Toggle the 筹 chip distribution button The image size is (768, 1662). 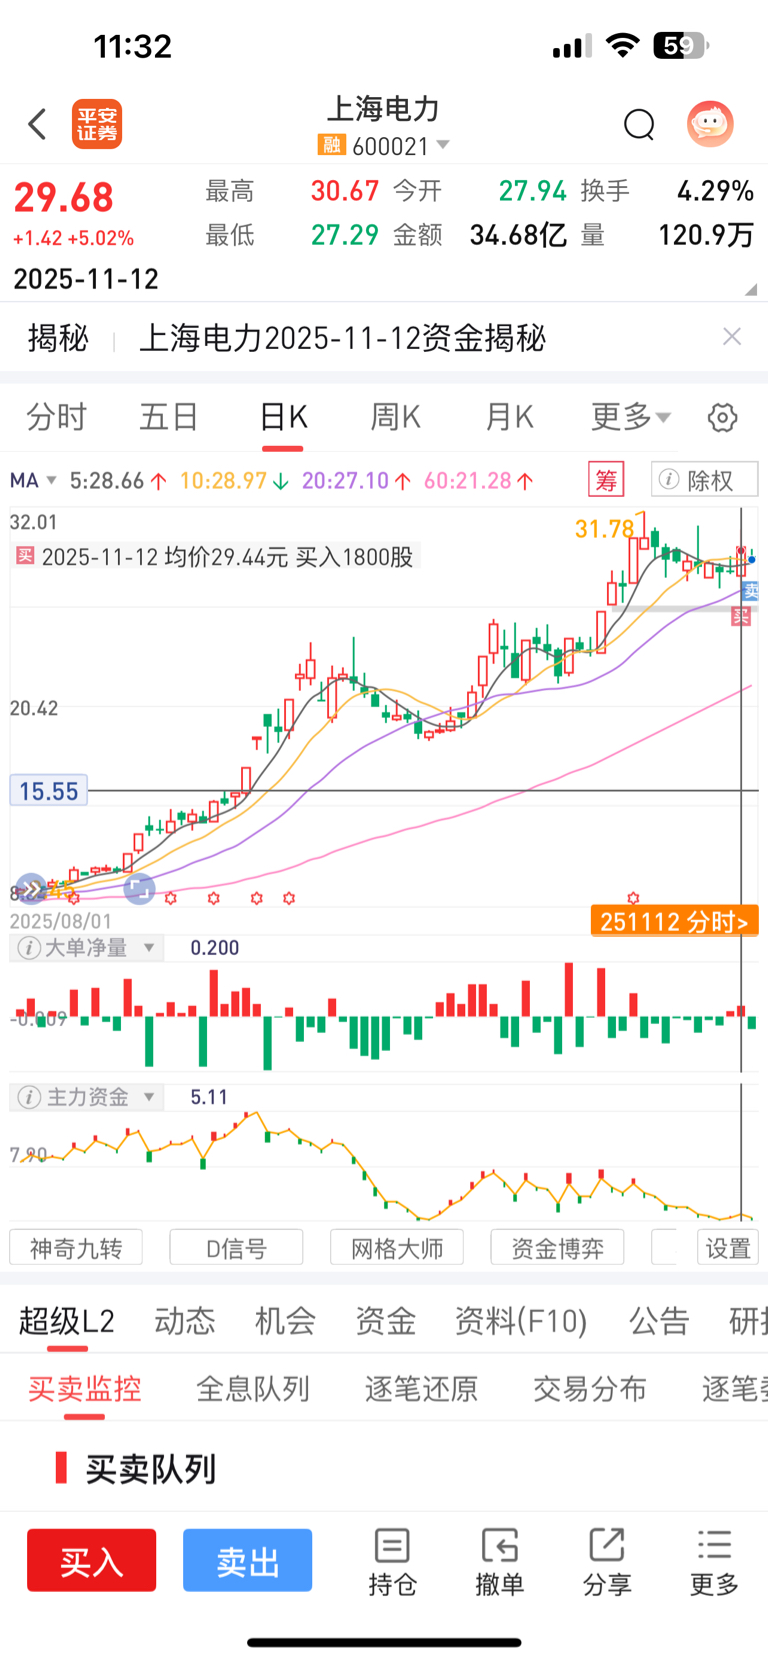(x=606, y=480)
